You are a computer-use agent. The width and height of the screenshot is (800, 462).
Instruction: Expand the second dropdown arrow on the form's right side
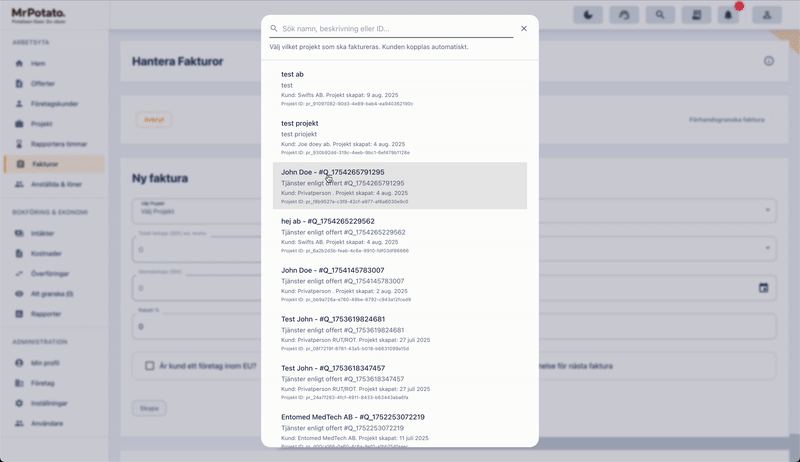[x=767, y=248]
